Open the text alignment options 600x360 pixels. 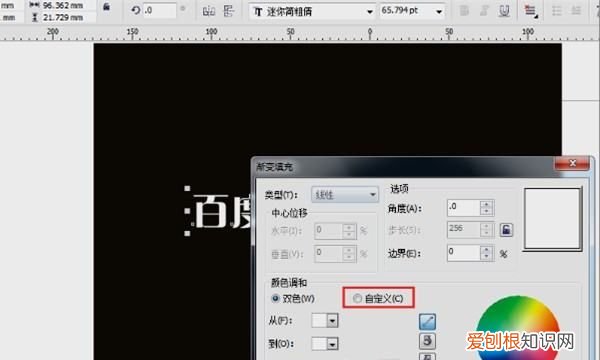click(530, 11)
